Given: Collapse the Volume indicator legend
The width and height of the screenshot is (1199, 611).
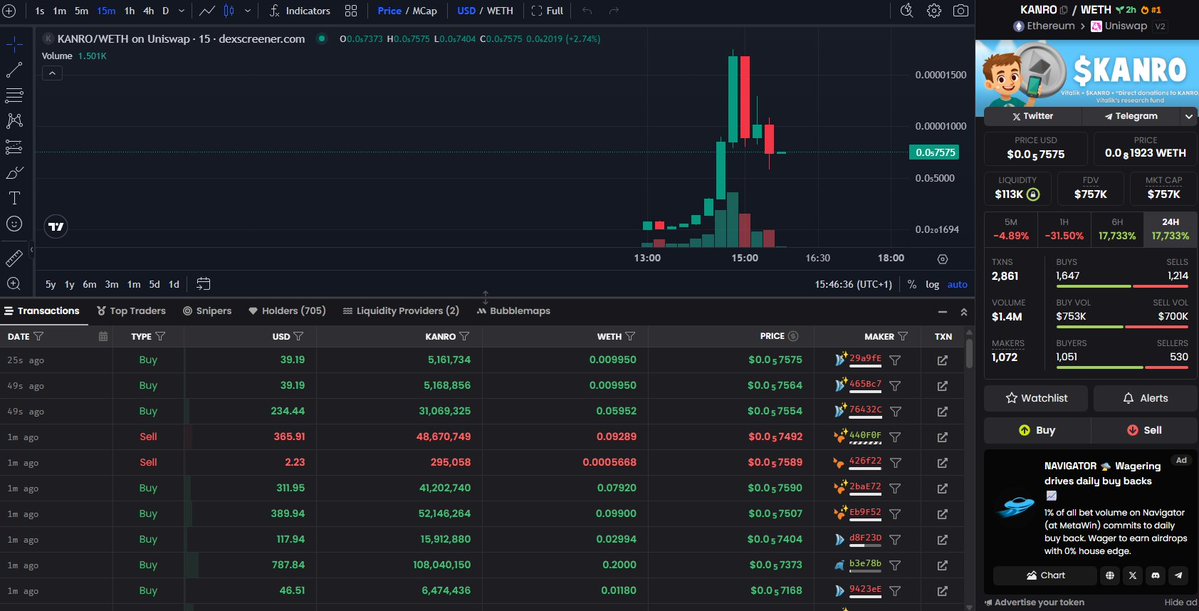Looking at the screenshot, I should [52, 73].
